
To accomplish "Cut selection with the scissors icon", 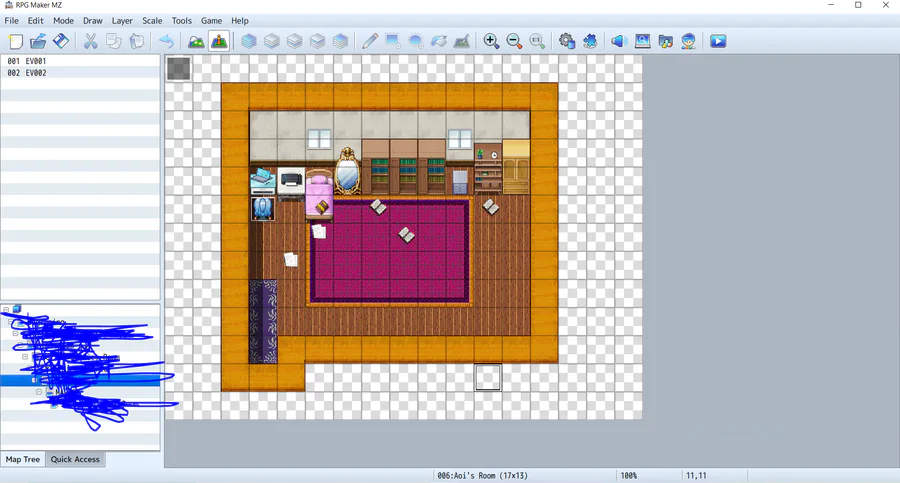I will point(91,41).
